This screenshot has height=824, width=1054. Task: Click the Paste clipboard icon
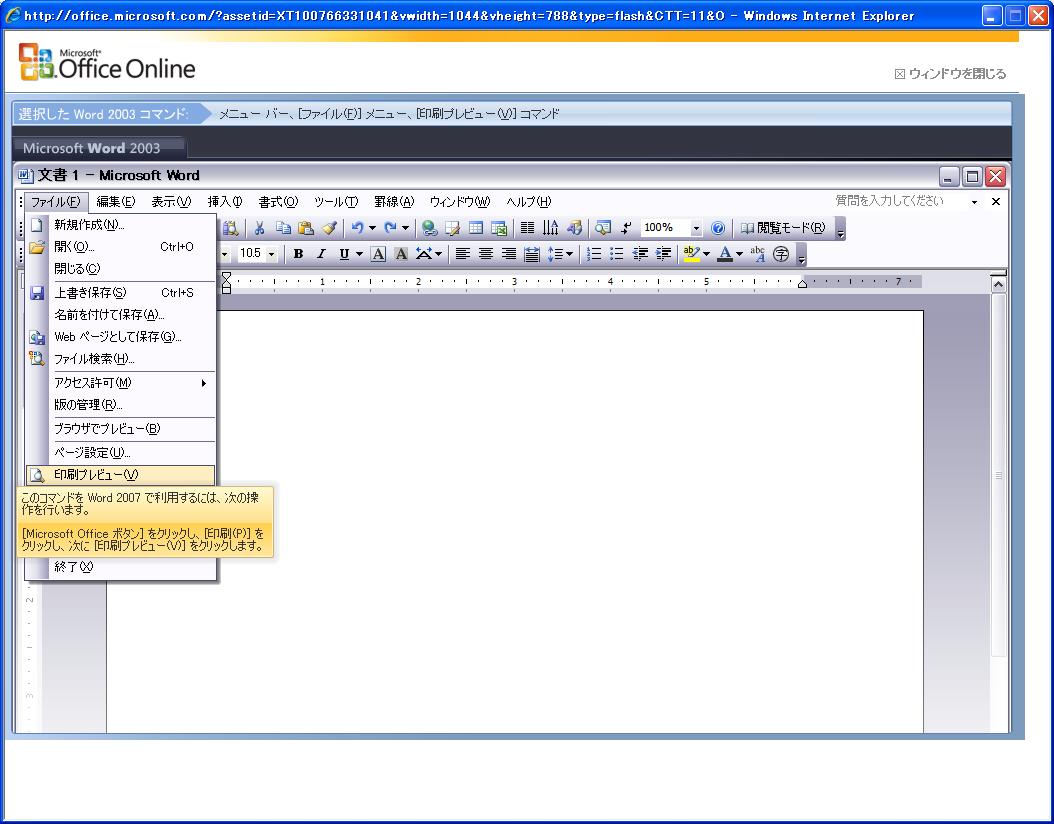click(306, 228)
